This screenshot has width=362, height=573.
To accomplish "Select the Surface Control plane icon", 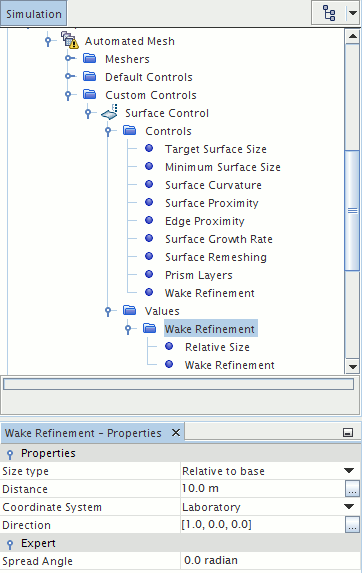I will click(x=109, y=113).
